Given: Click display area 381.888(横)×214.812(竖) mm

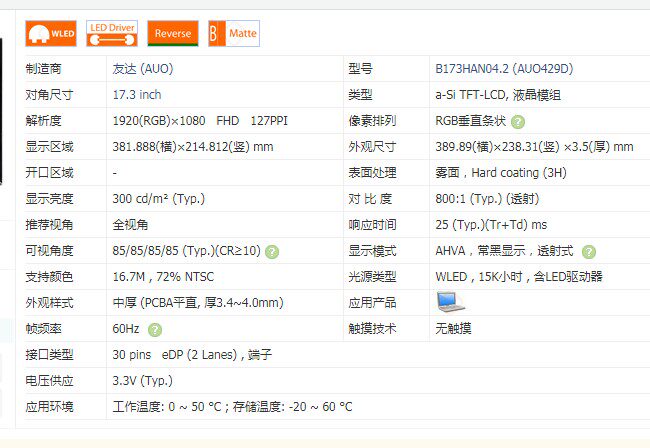Looking at the screenshot, I should tap(193, 147).
